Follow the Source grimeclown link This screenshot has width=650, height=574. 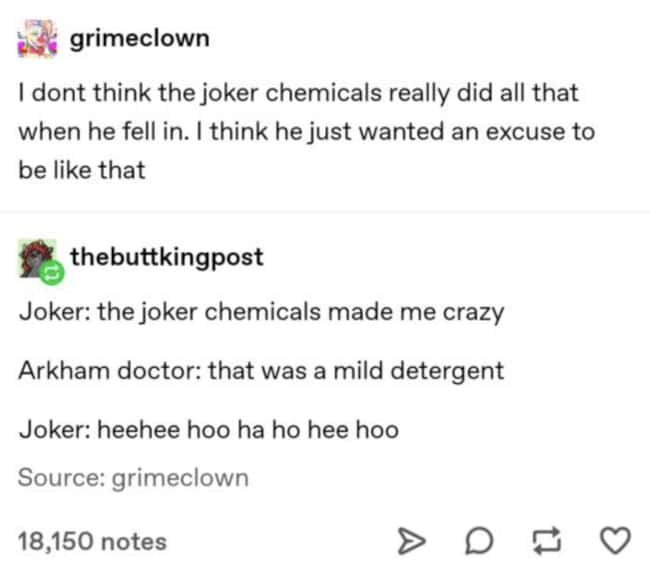pyautogui.click(x=180, y=478)
